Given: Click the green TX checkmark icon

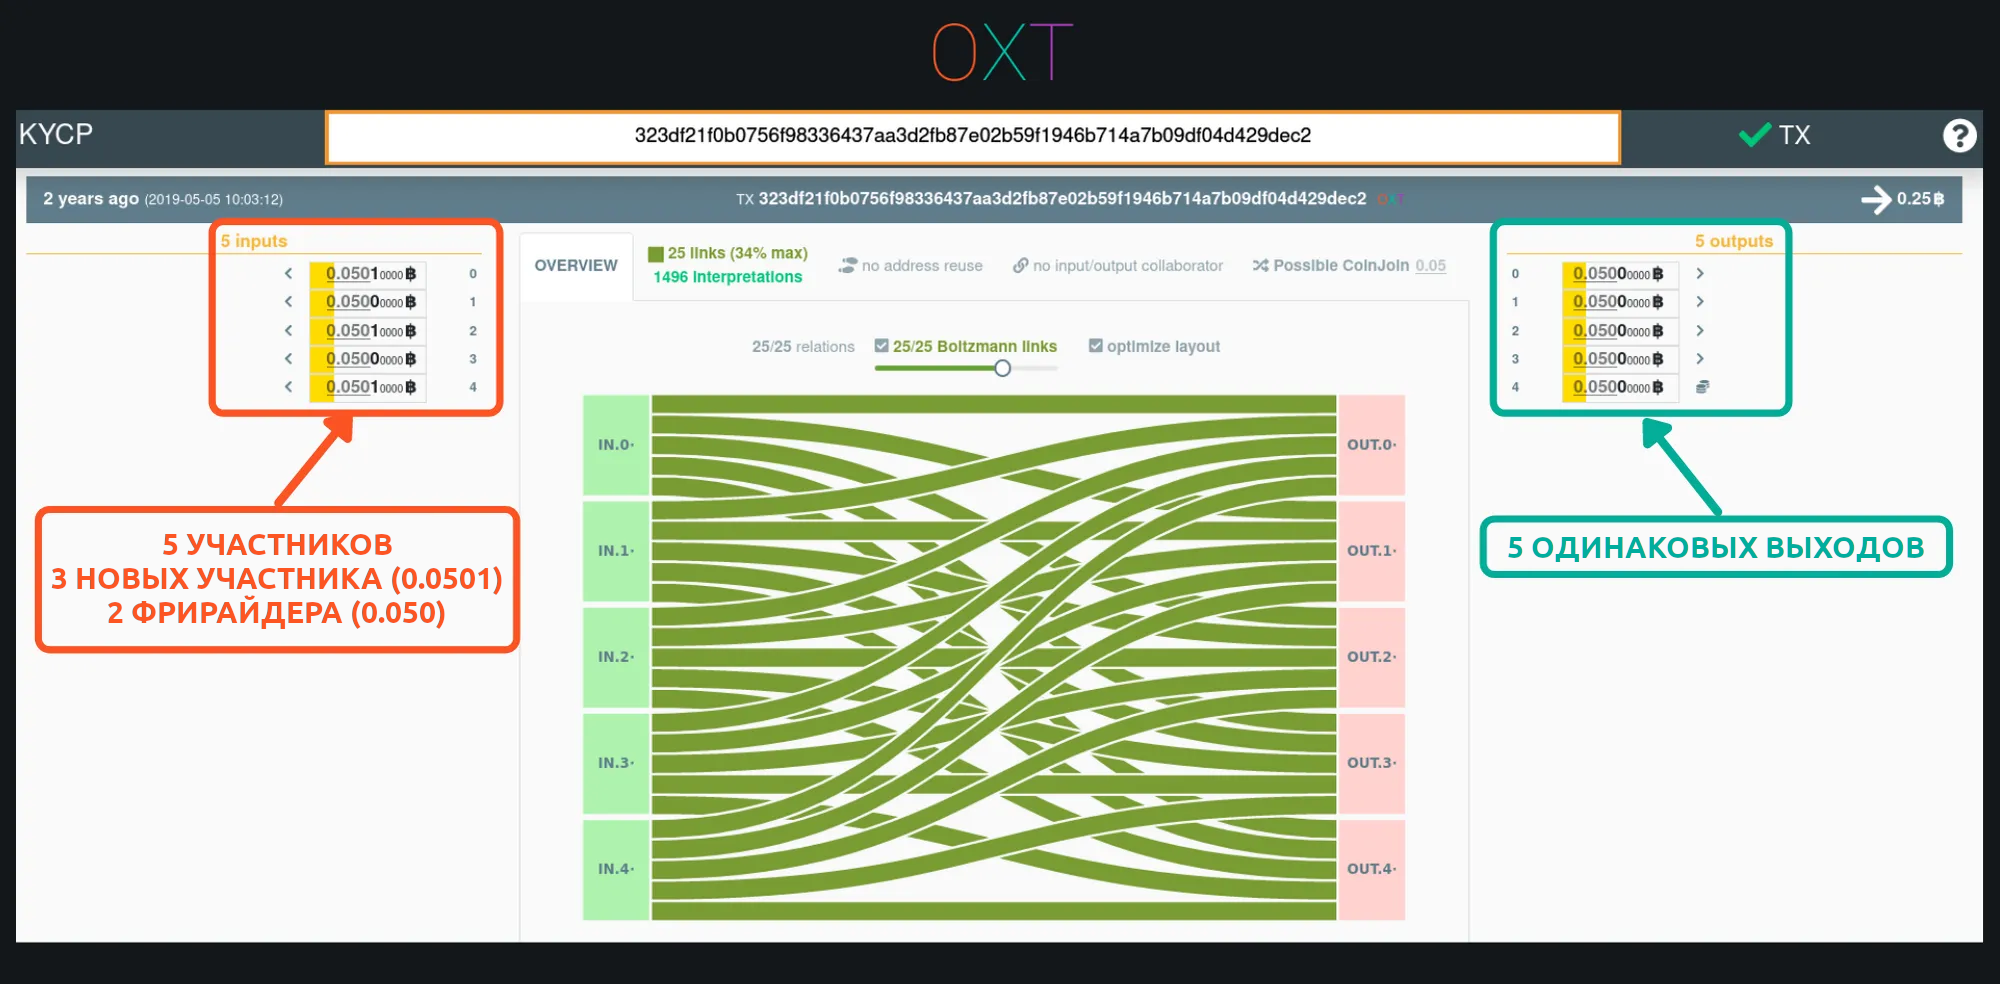Looking at the screenshot, I should [1755, 135].
